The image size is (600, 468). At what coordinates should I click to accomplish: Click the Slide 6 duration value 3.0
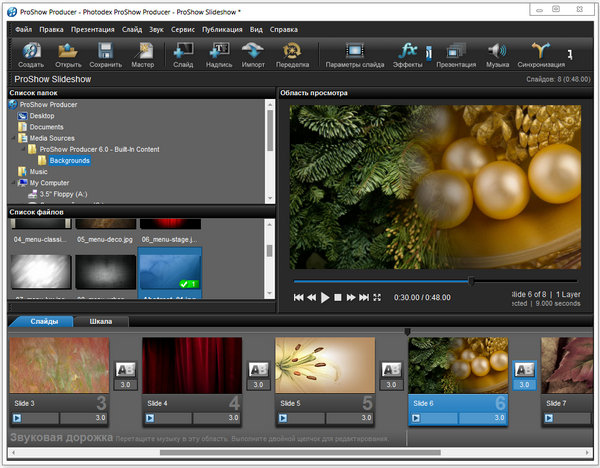499,418
